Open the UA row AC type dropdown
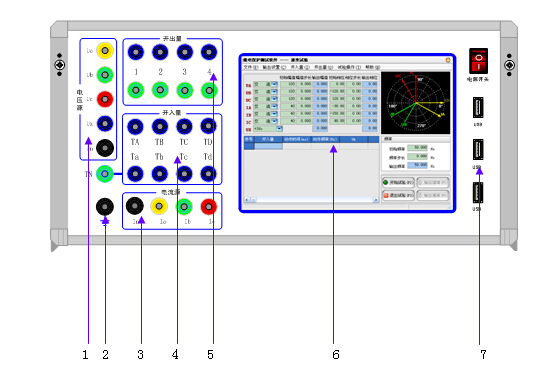This screenshot has width=557, height=385. 274,85
